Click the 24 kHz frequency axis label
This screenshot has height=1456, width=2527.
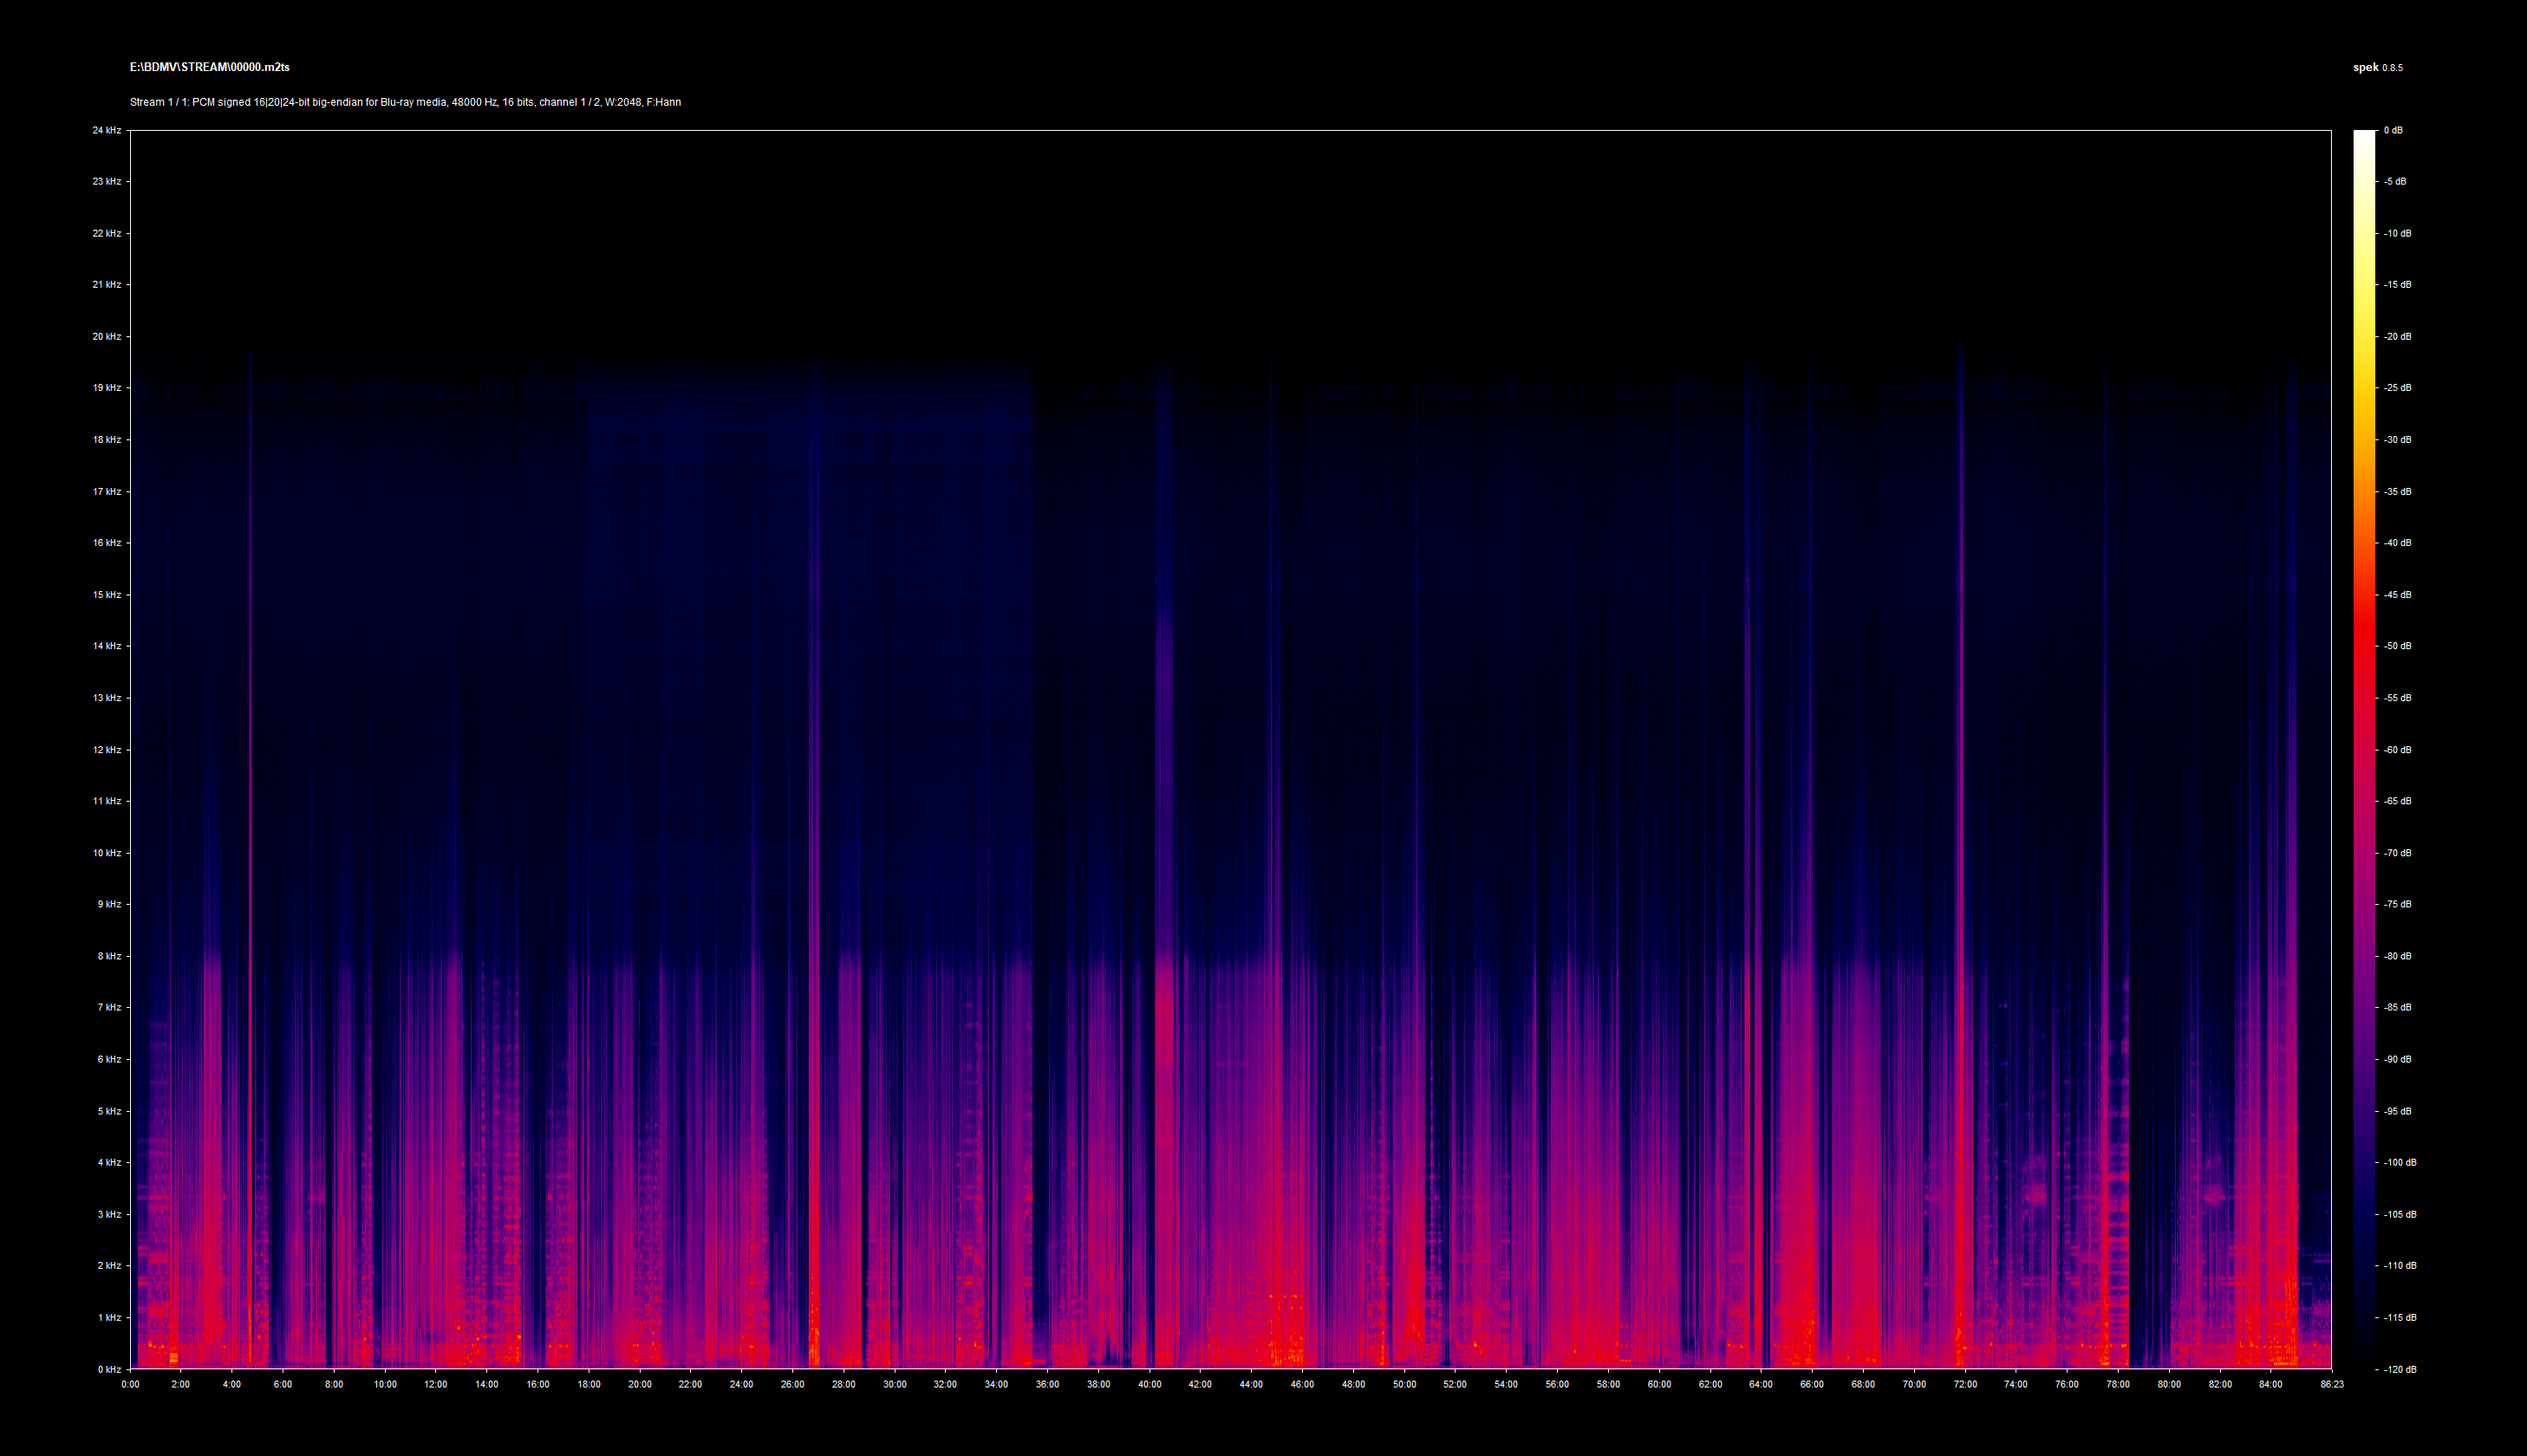[106, 130]
